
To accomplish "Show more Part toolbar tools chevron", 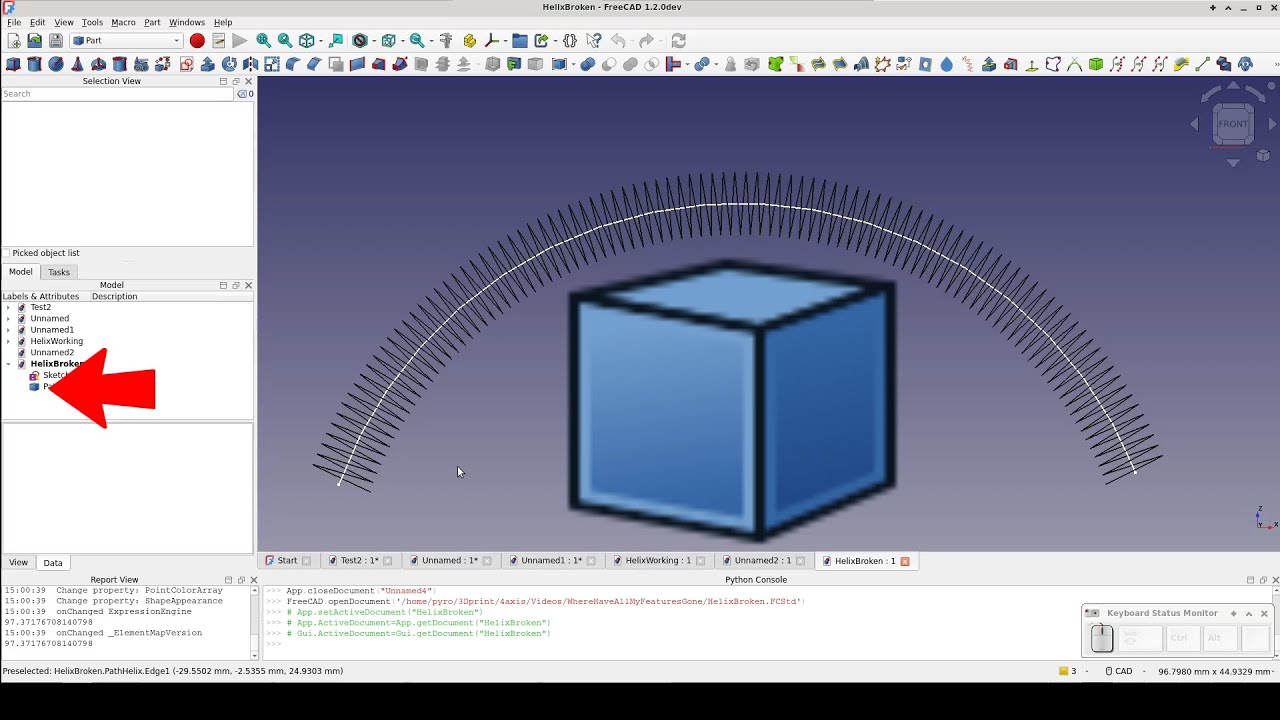I will (1274, 64).
